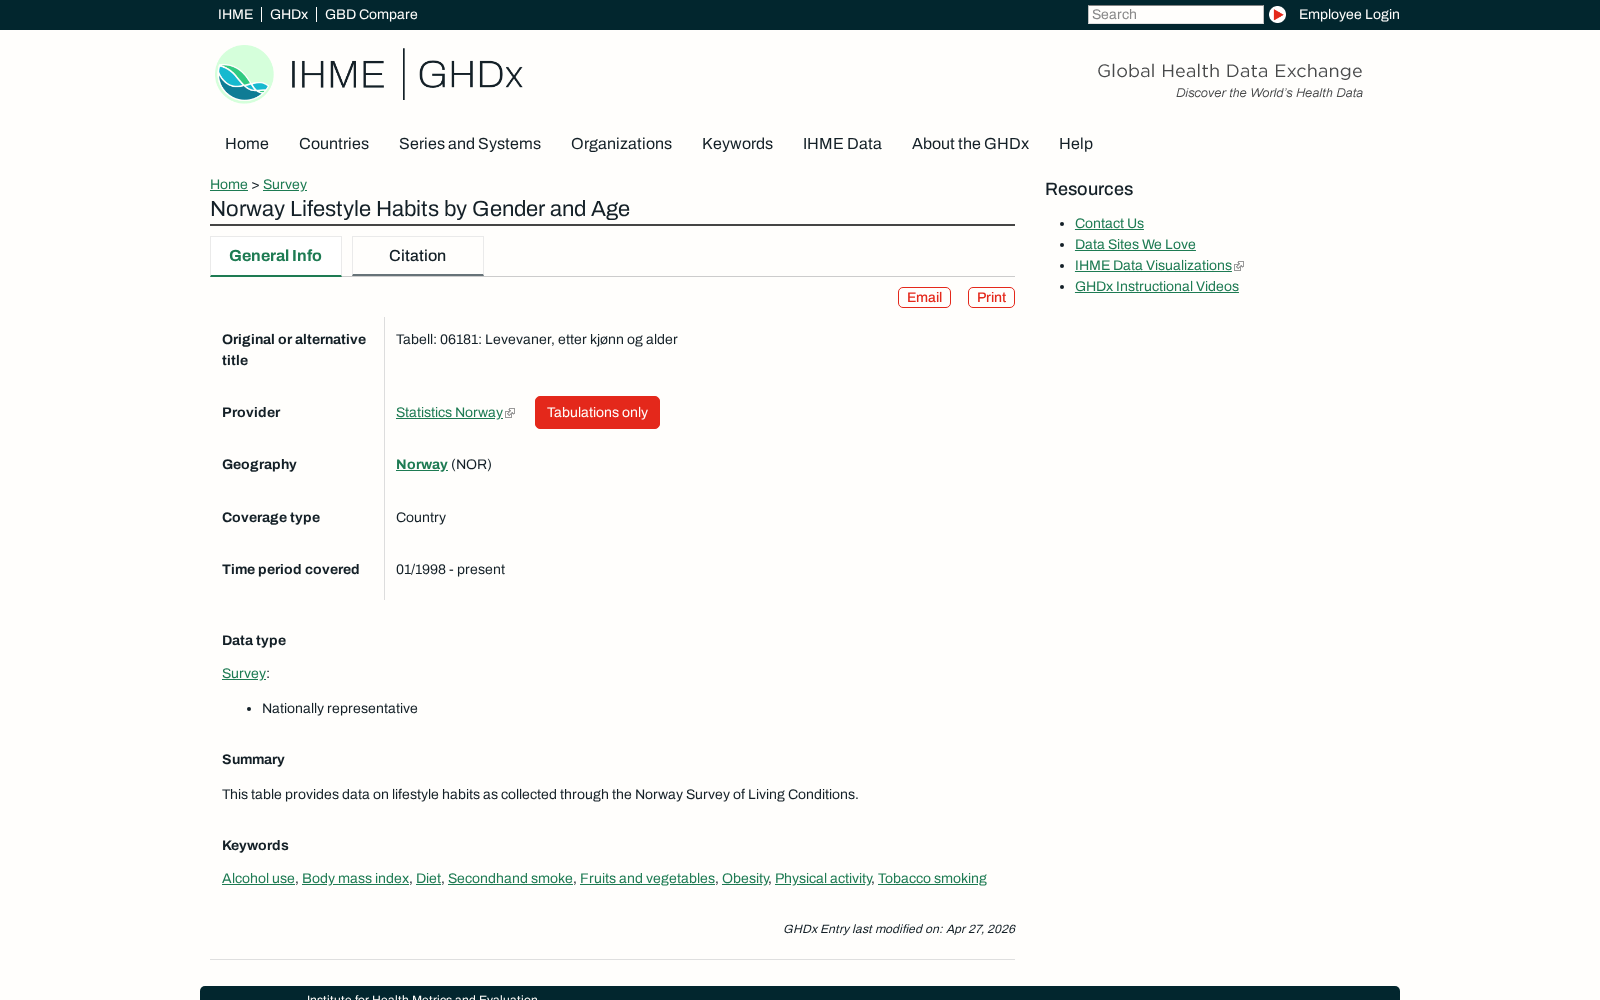The width and height of the screenshot is (1600, 1000).
Task: Open Data Sites We Love link
Action: click(x=1135, y=245)
